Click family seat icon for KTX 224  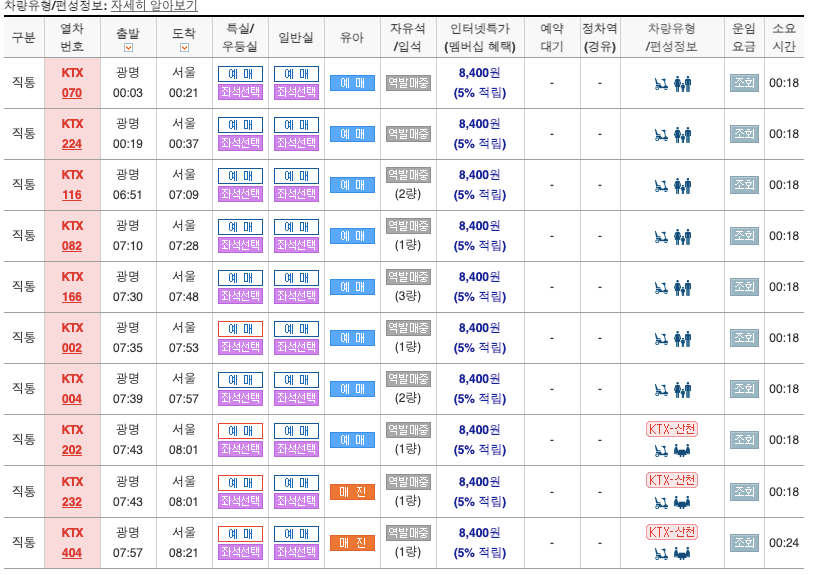pyautogui.click(x=683, y=135)
